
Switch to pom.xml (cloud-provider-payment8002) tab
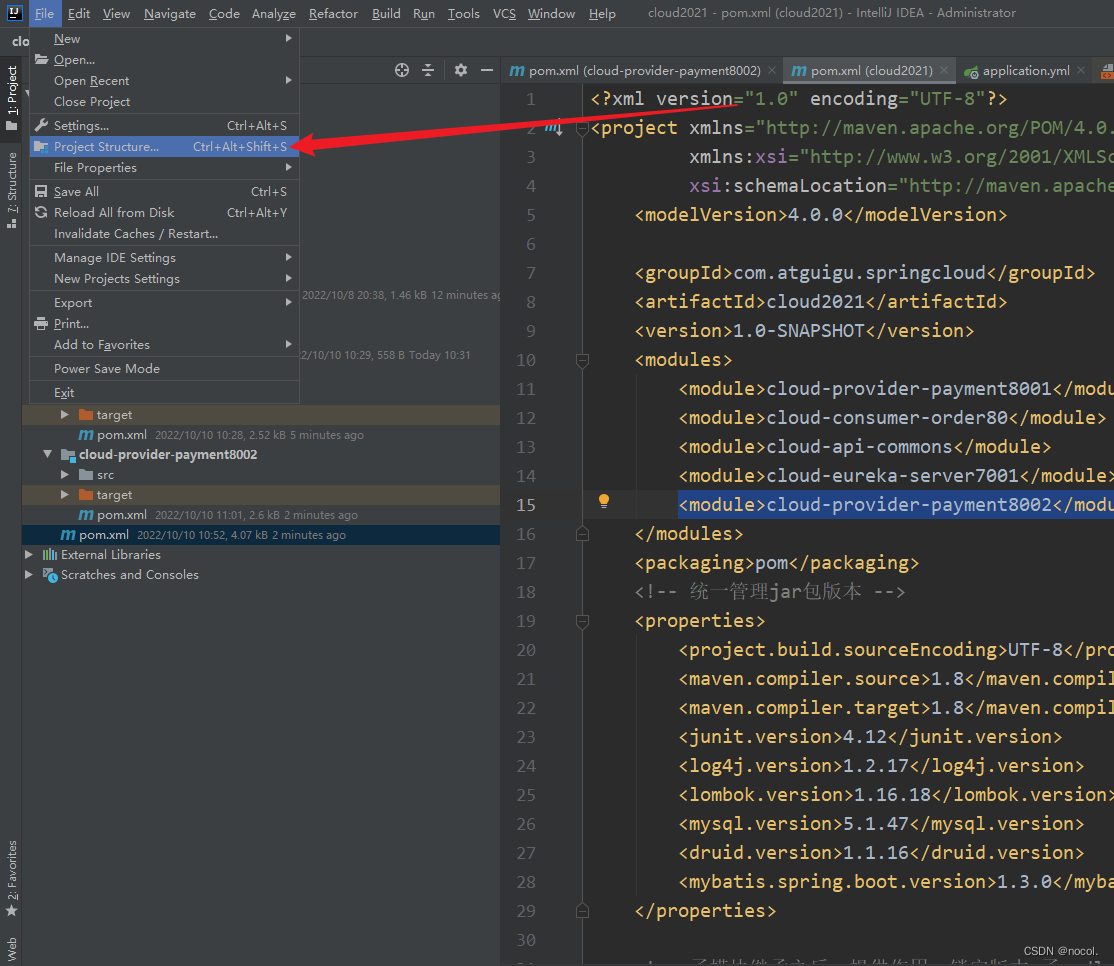coord(636,70)
